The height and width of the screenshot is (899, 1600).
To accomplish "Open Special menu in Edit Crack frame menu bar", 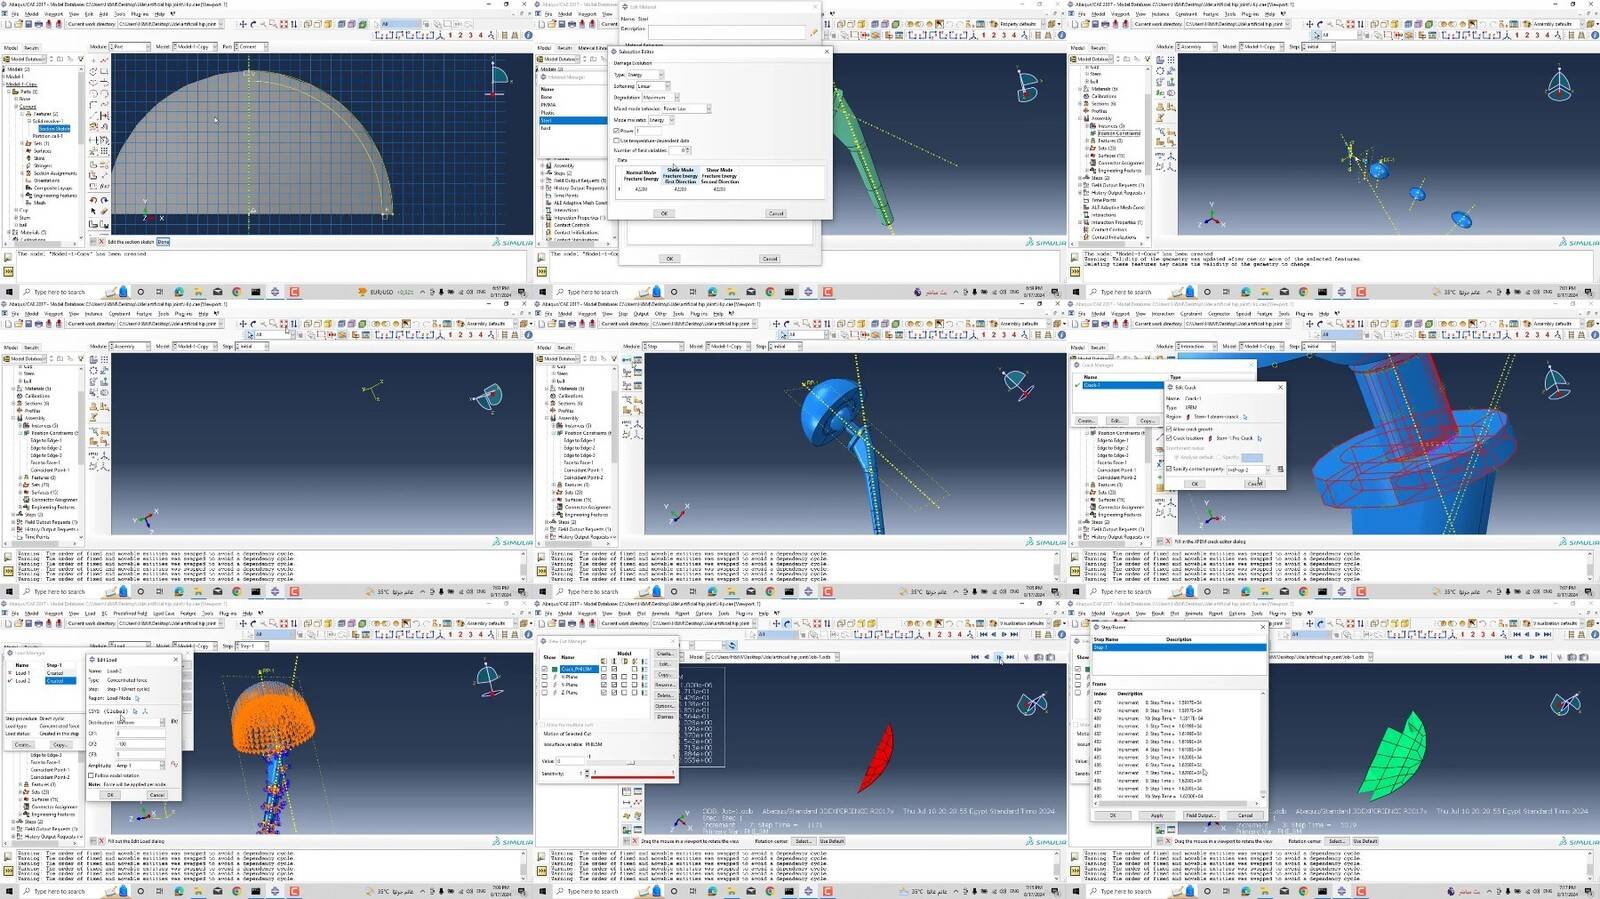I will click(x=1243, y=314).
